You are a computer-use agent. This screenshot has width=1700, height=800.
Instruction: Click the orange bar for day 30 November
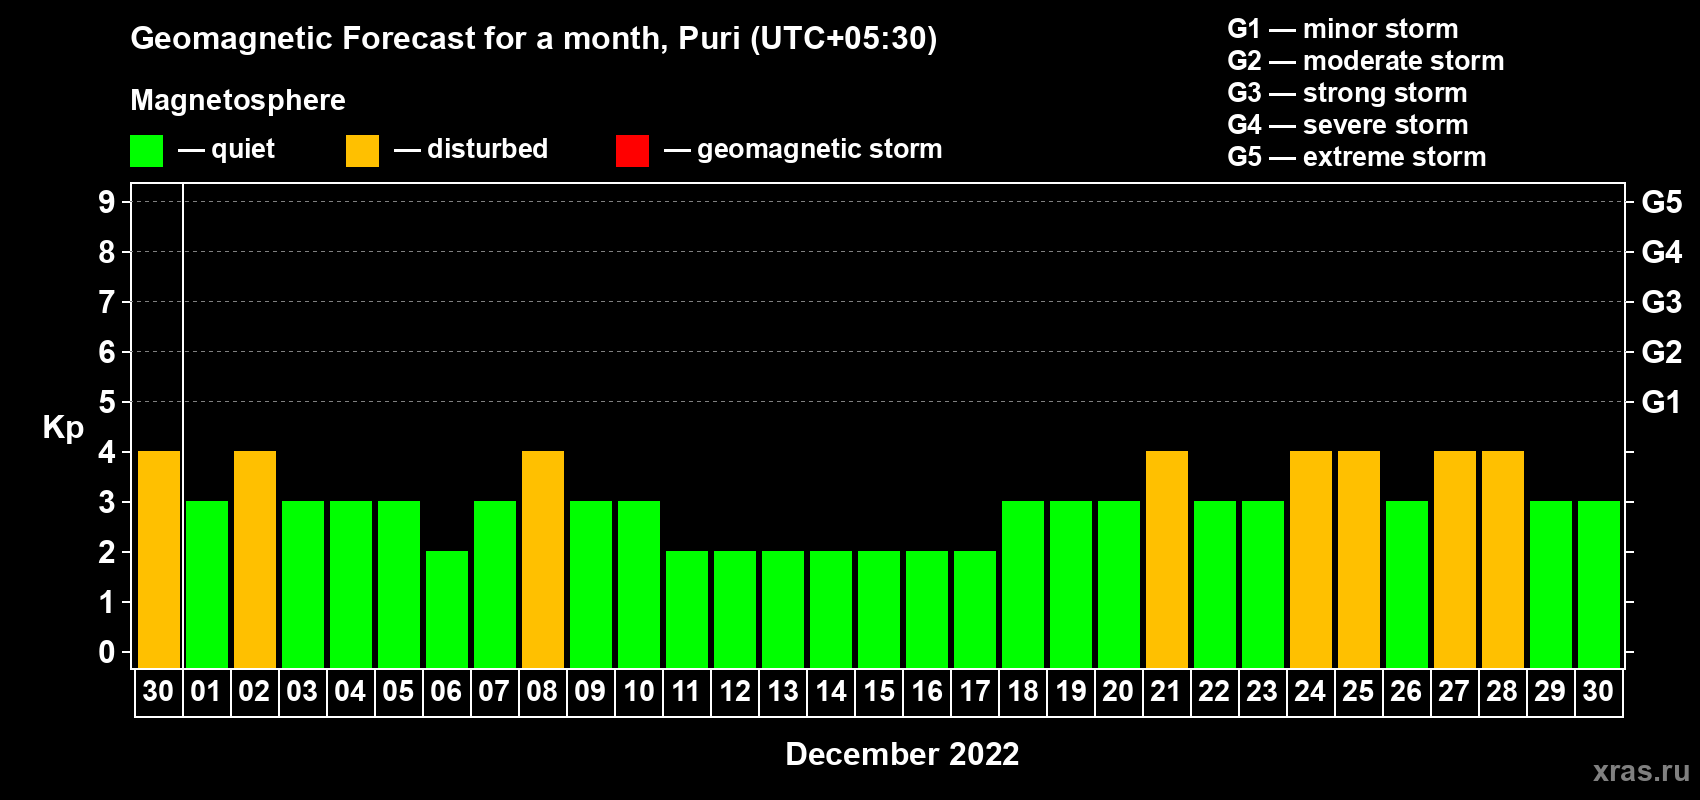click(159, 560)
